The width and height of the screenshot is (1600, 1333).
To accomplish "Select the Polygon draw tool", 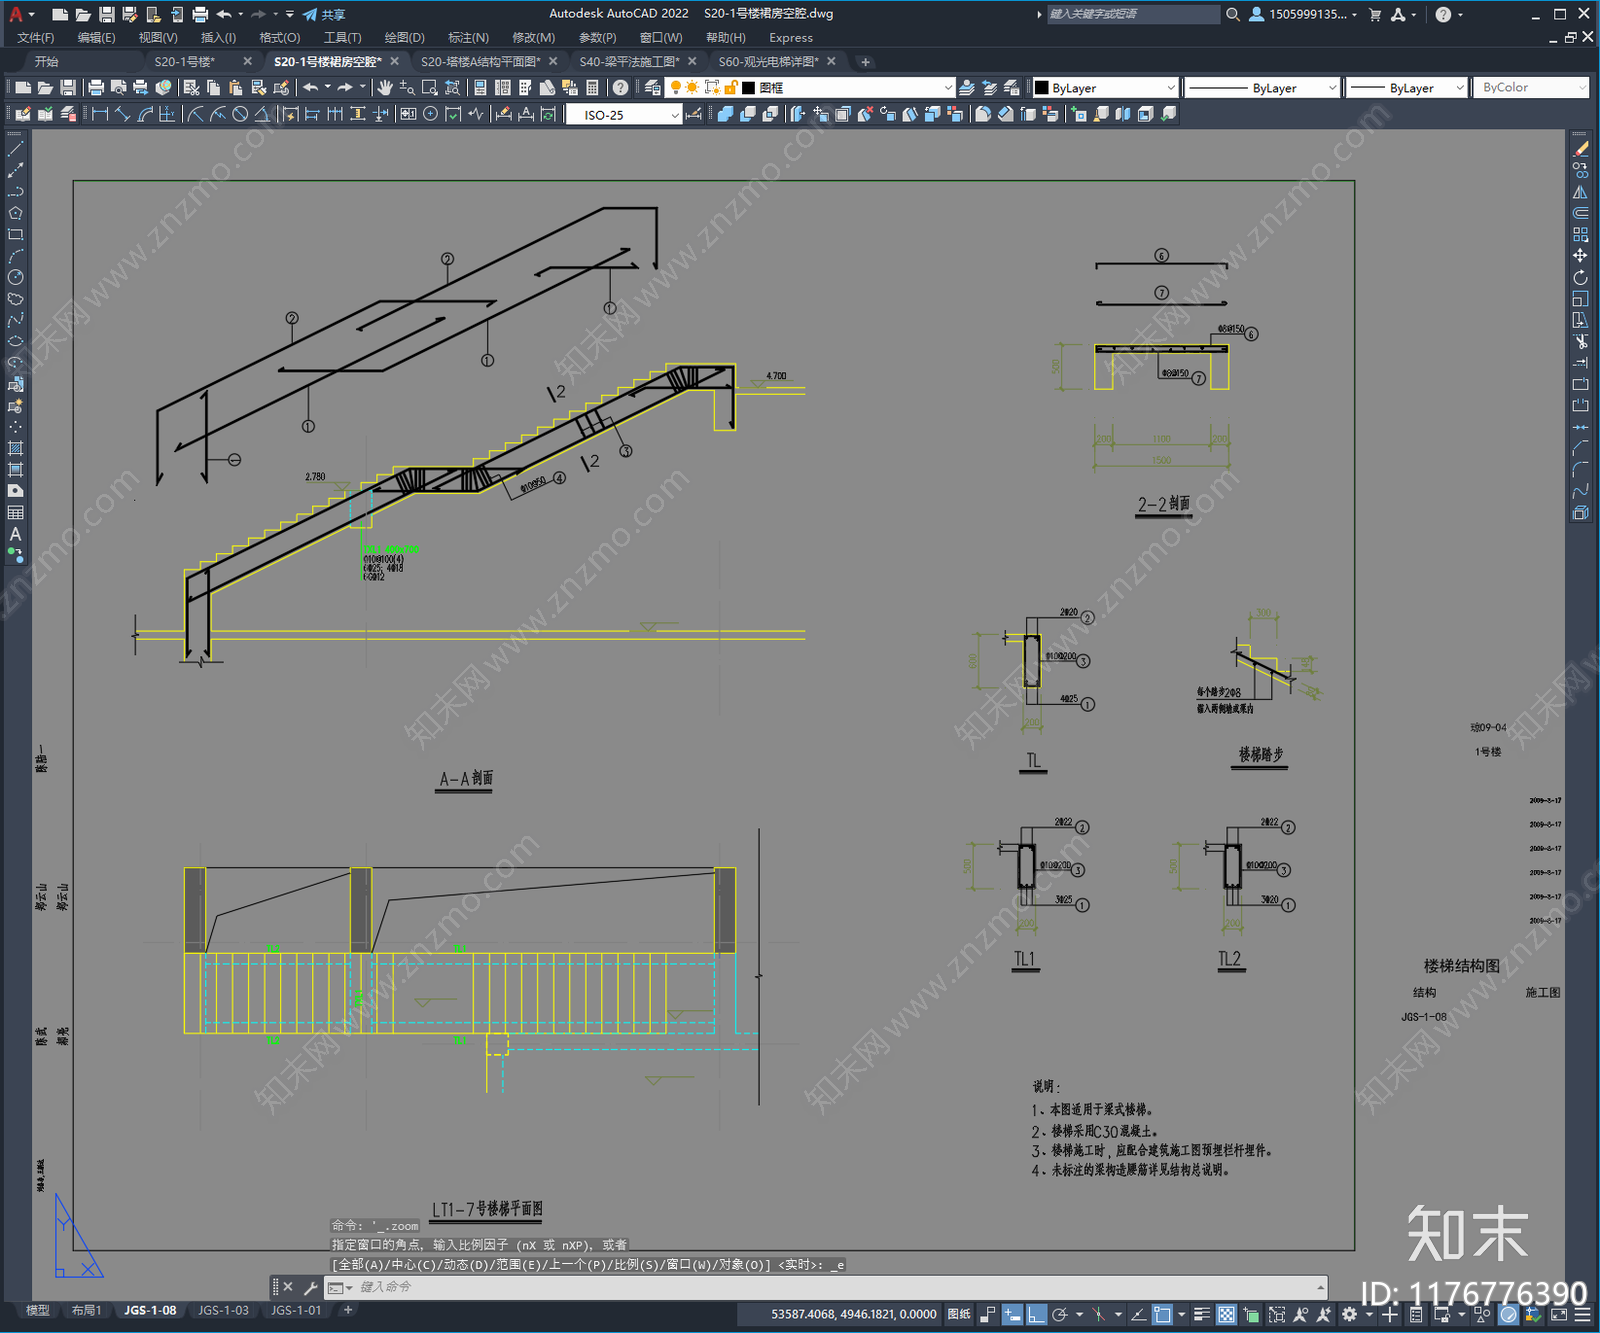I will [15, 213].
